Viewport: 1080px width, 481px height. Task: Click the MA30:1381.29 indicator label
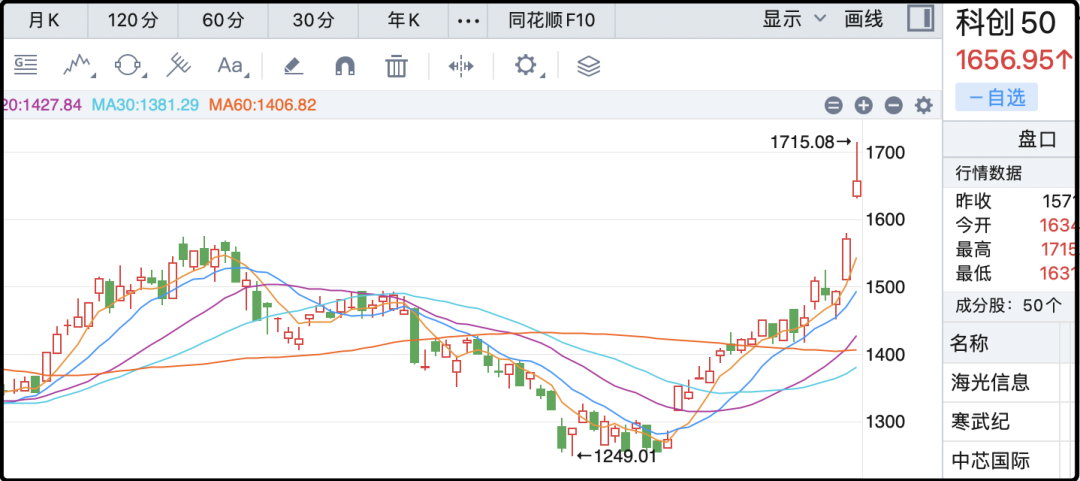pos(145,105)
